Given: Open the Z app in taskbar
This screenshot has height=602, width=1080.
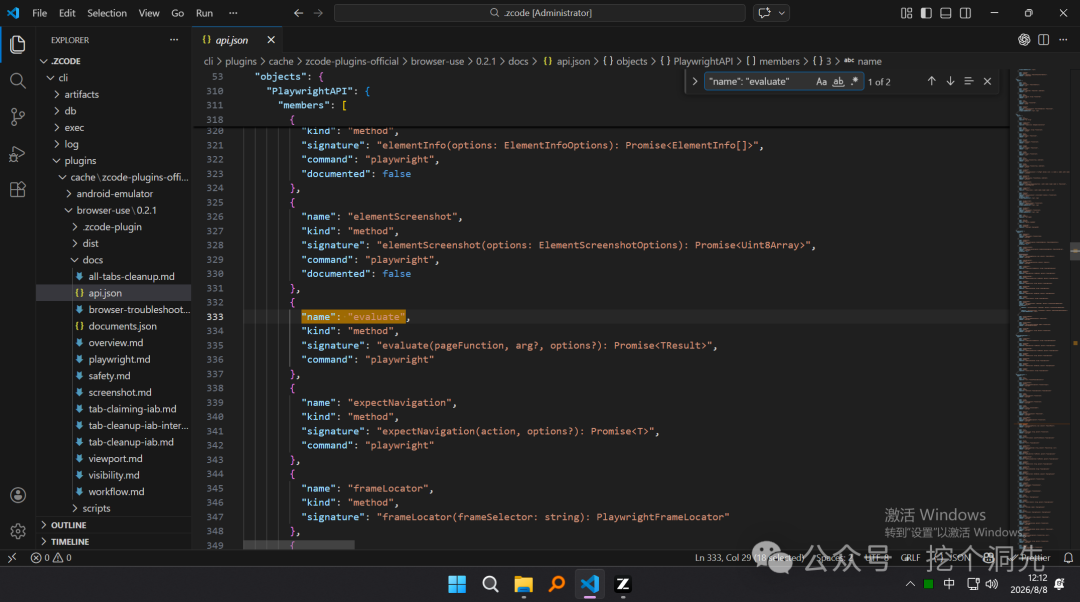Looking at the screenshot, I should point(623,585).
